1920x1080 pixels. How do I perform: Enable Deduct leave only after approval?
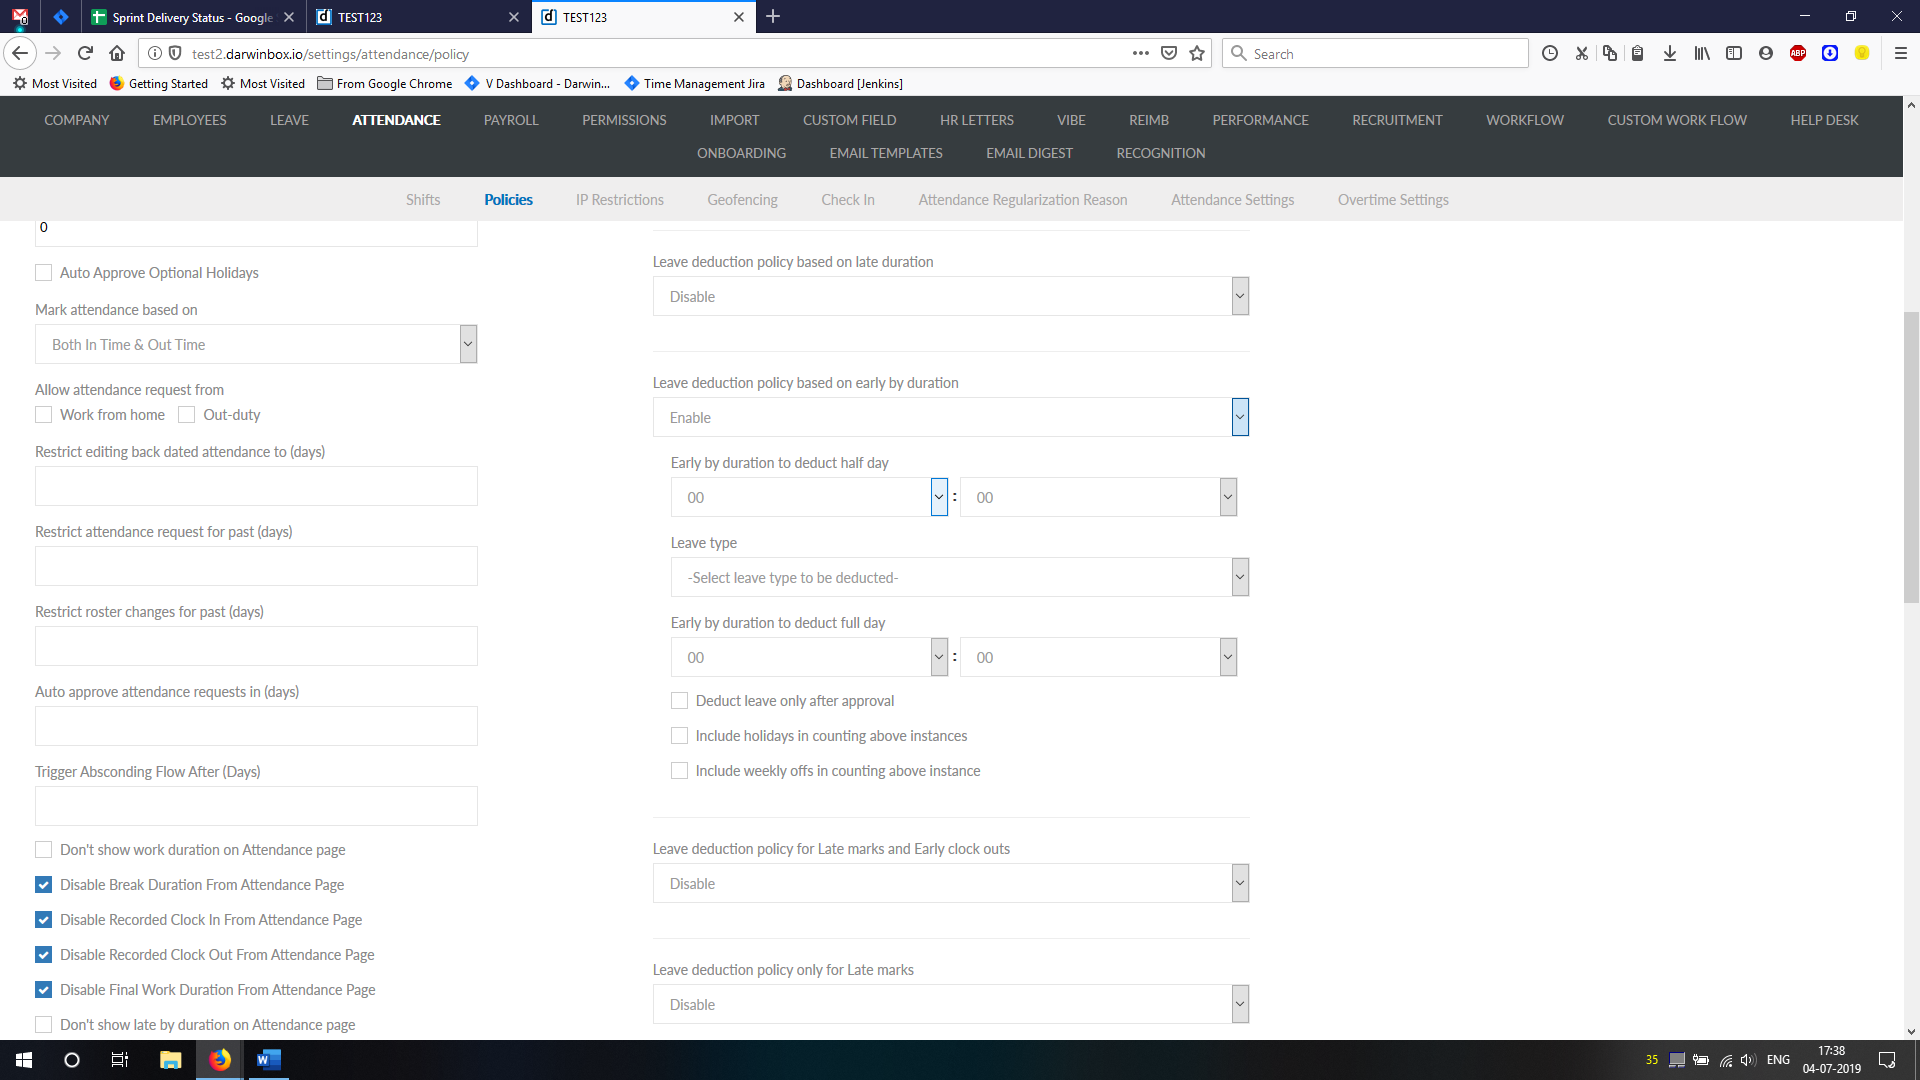click(680, 701)
